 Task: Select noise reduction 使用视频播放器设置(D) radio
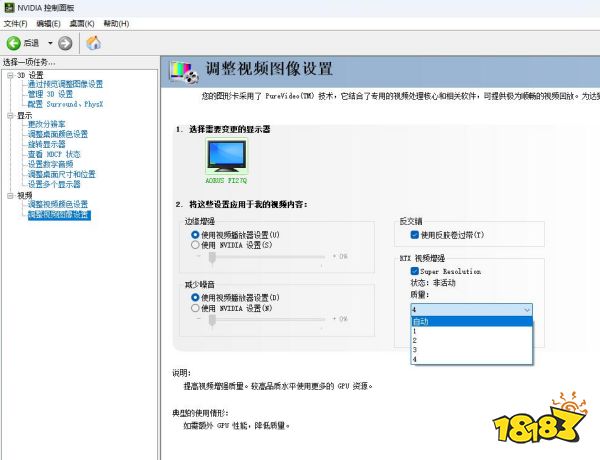point(195,297)
